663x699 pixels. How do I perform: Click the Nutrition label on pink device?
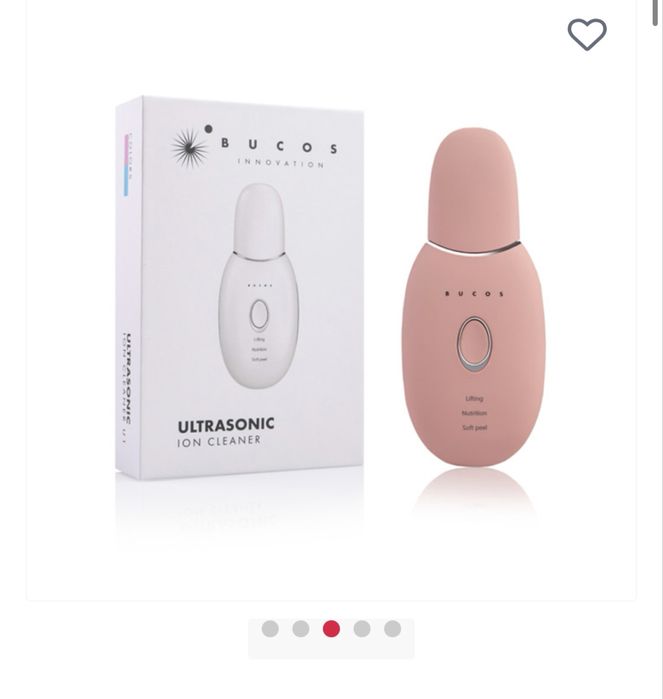(x=474, y=413)
